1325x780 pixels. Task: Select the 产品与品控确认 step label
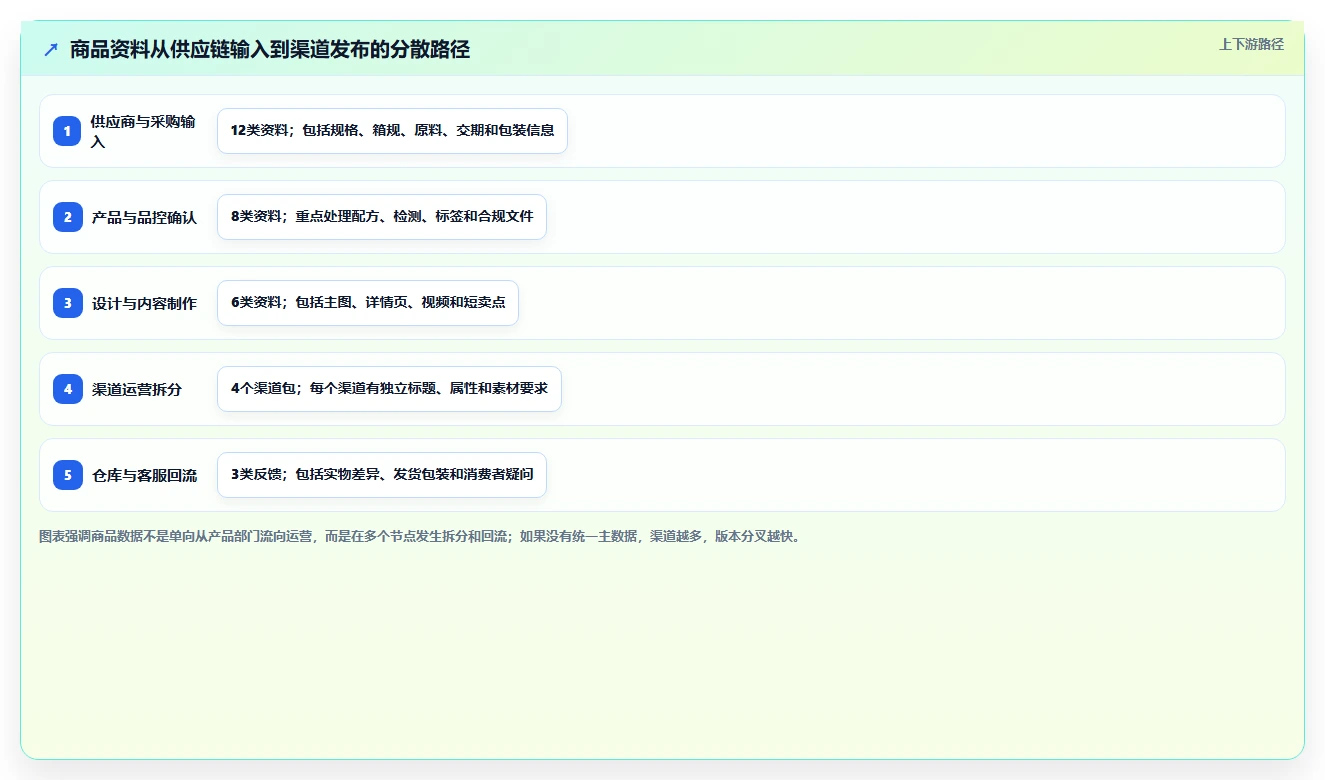(144, 217)
